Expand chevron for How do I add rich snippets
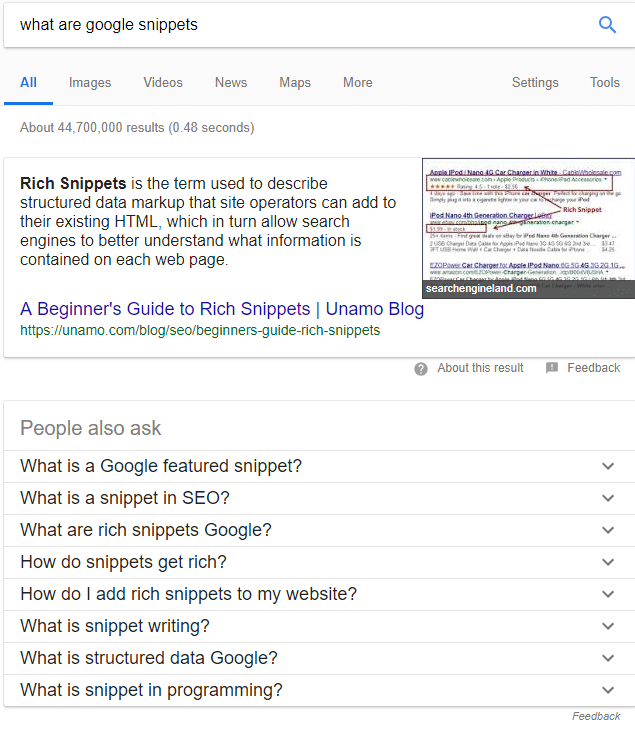 tap(608, 594)
